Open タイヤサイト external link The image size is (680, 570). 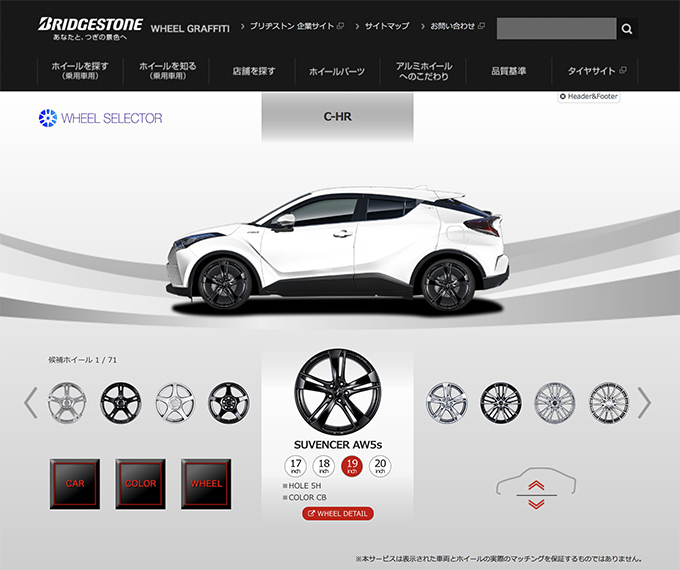[x=596, y=71]
